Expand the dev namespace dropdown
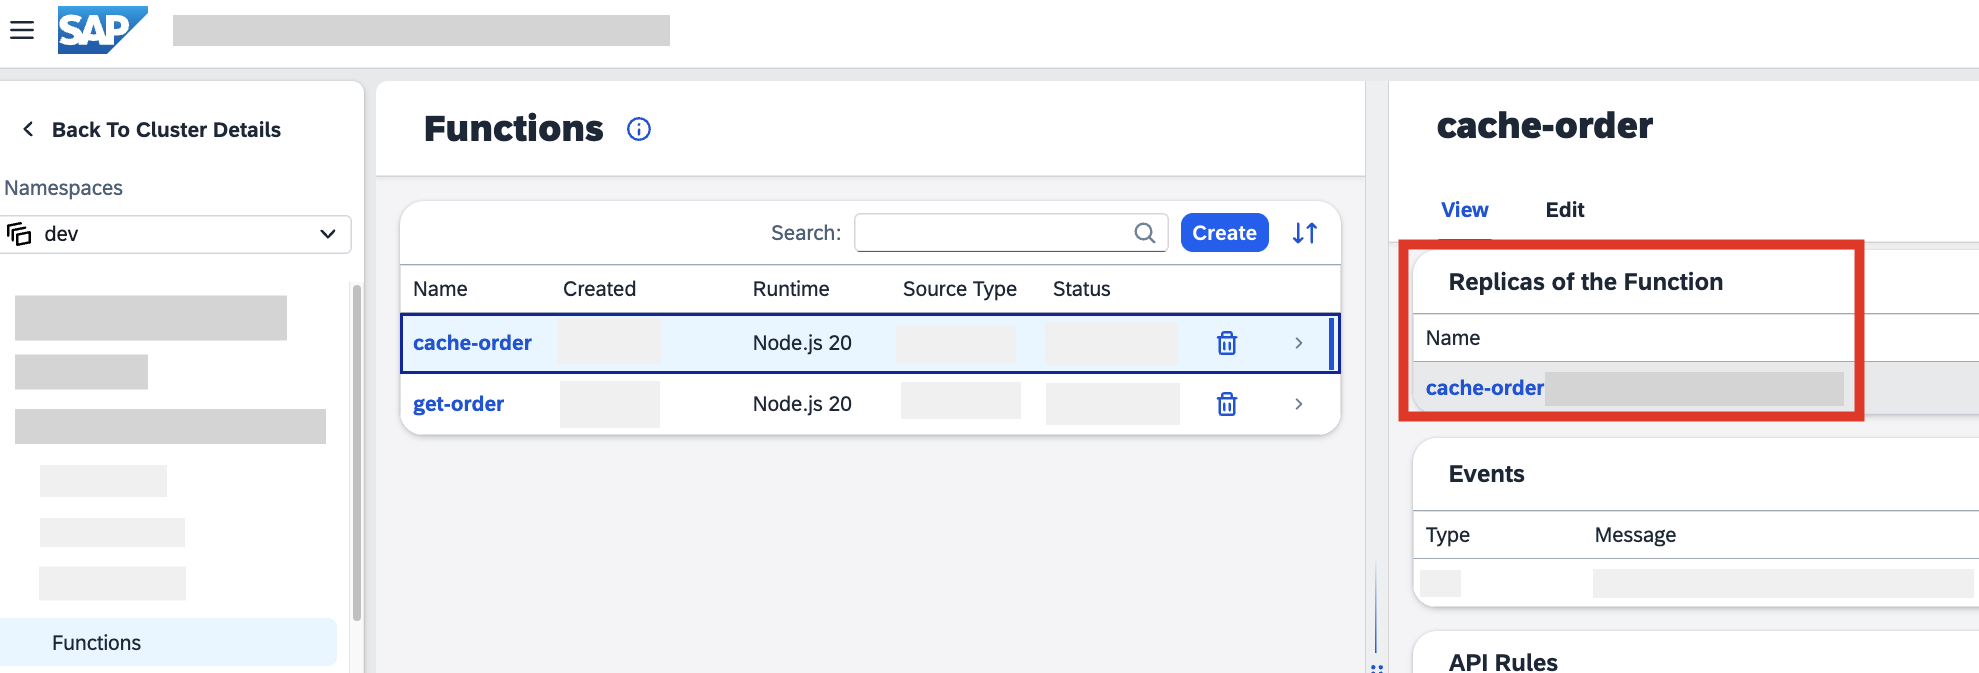 click(x=327, y=234)
